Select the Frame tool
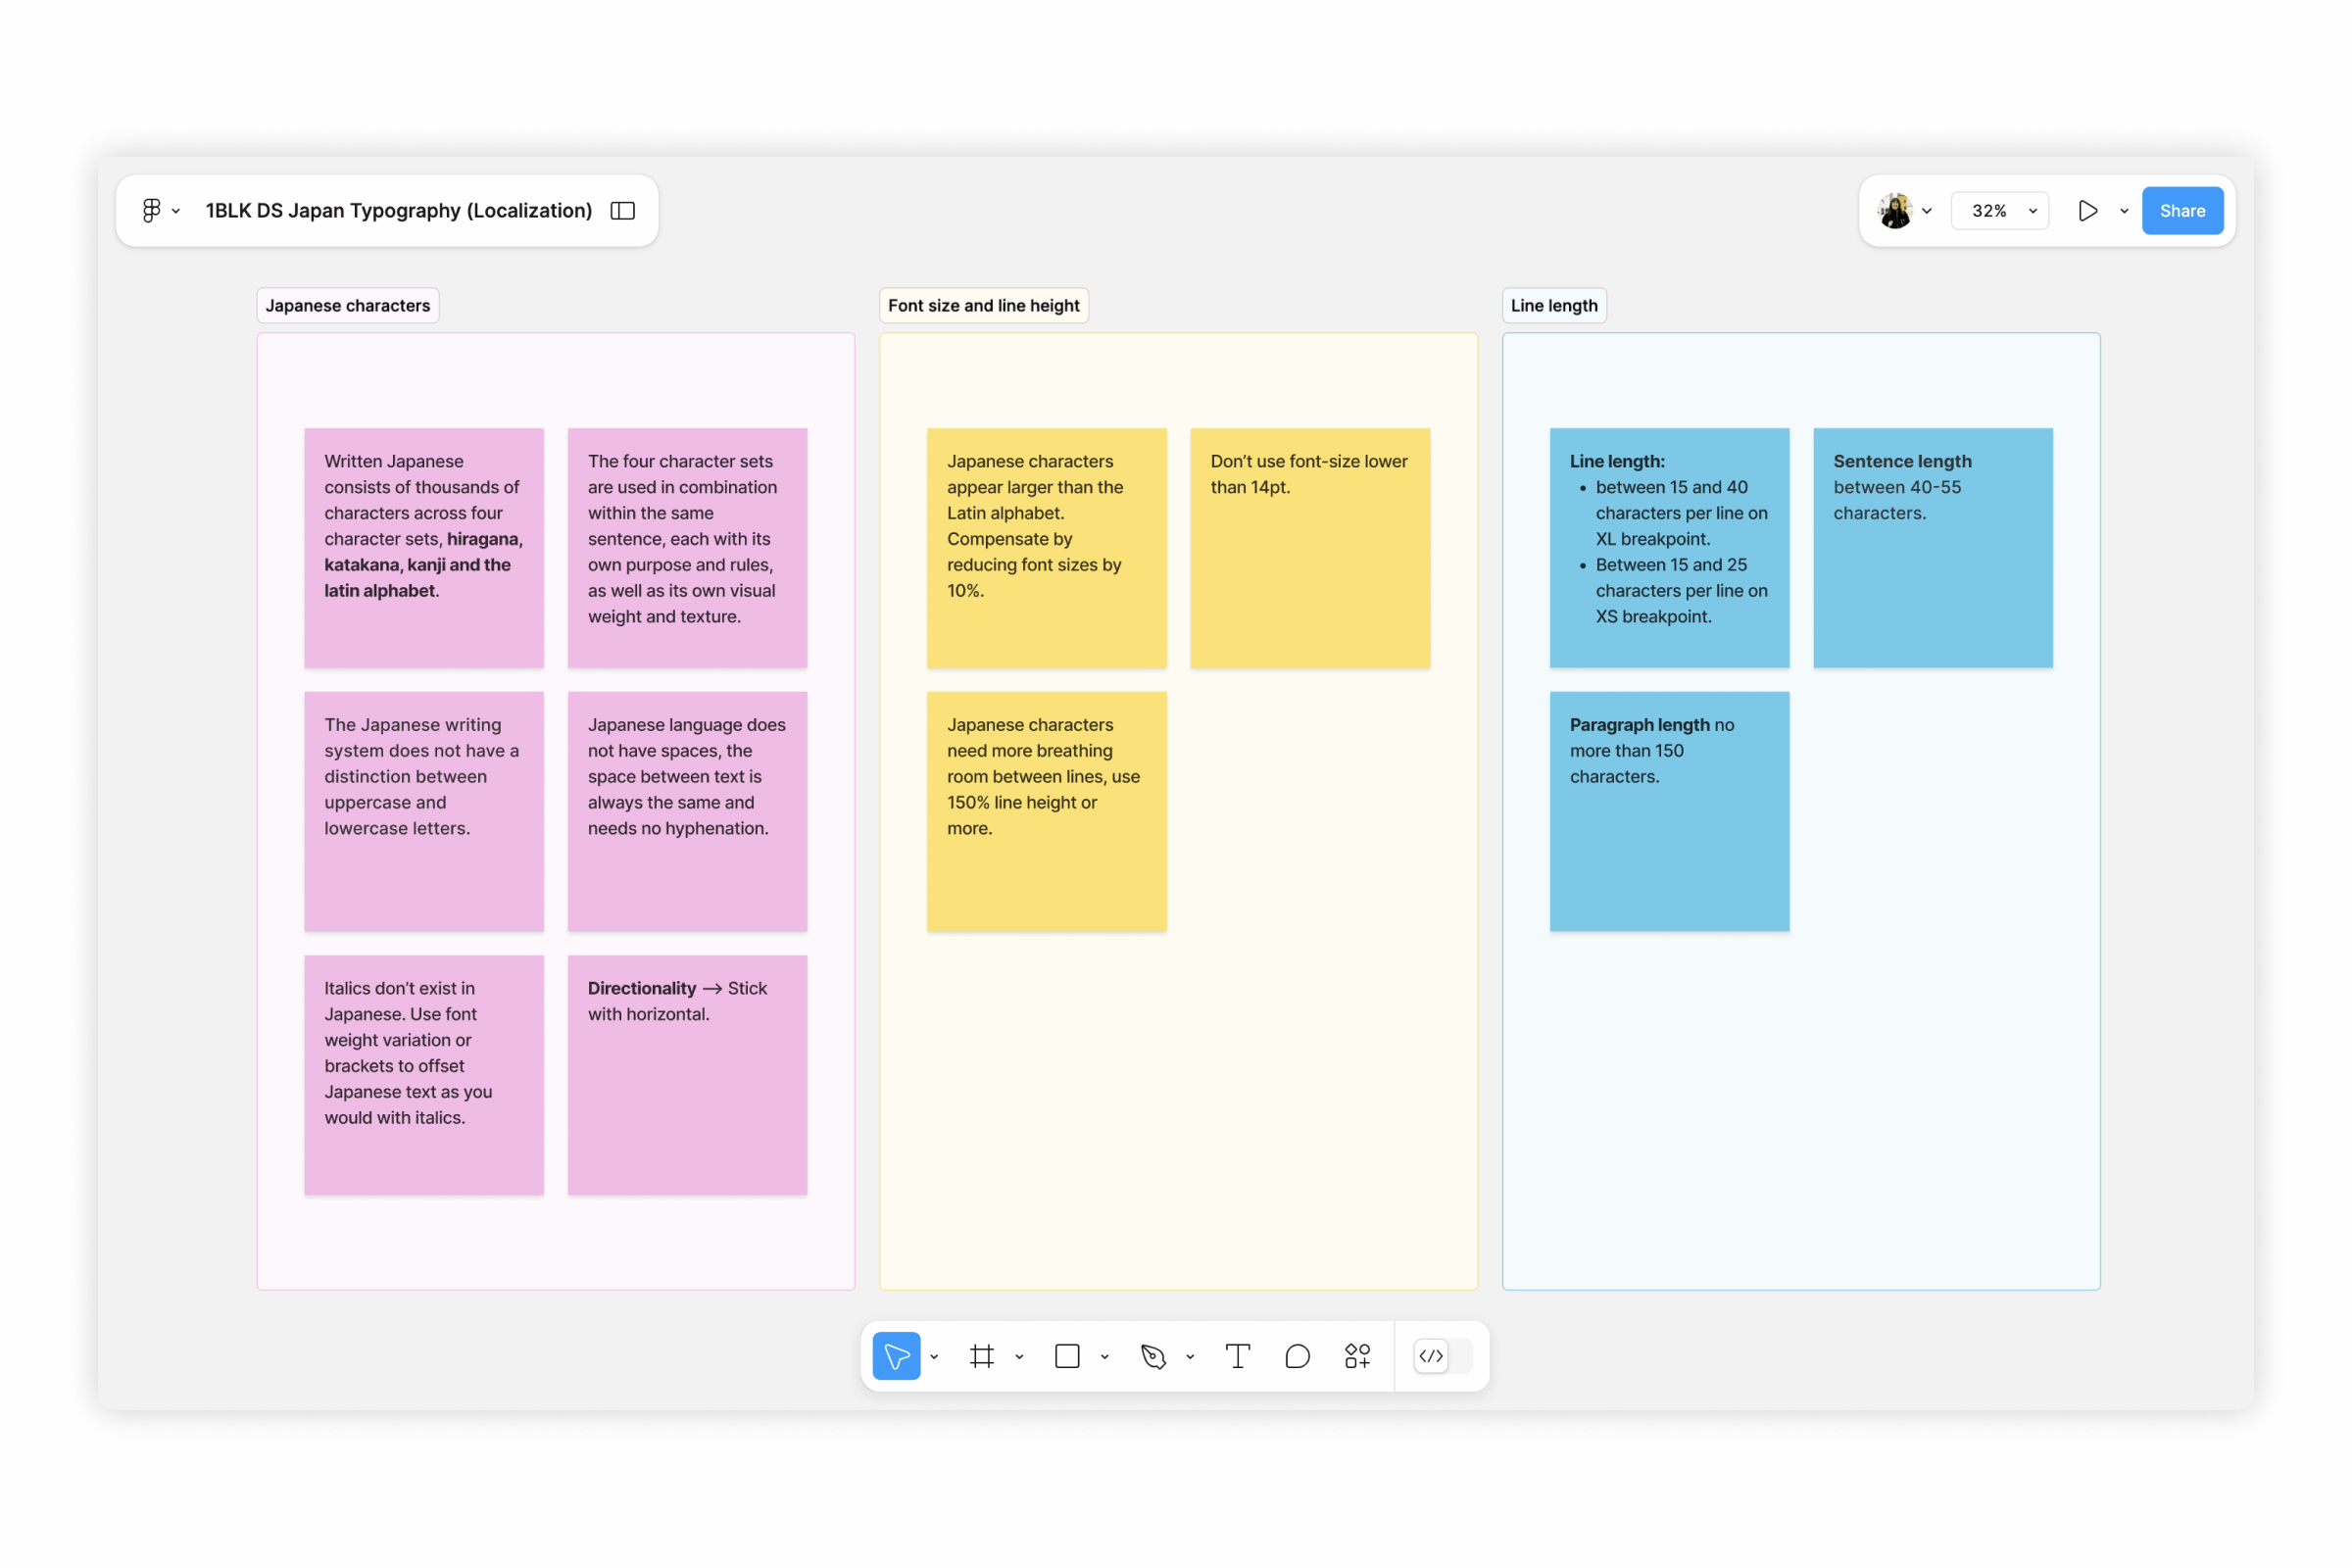2352x1568 pixels. click(982, 1356)
